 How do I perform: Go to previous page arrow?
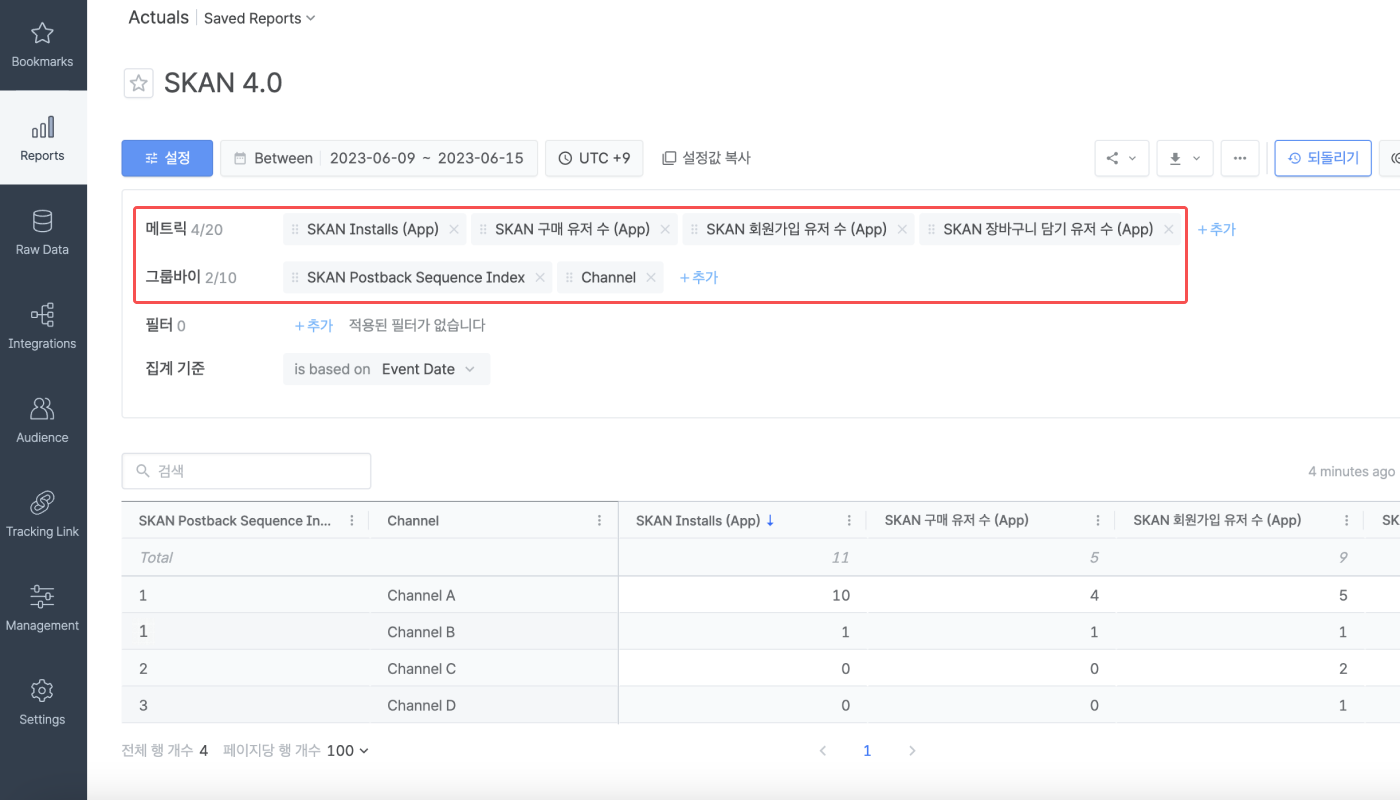point(823,750)
